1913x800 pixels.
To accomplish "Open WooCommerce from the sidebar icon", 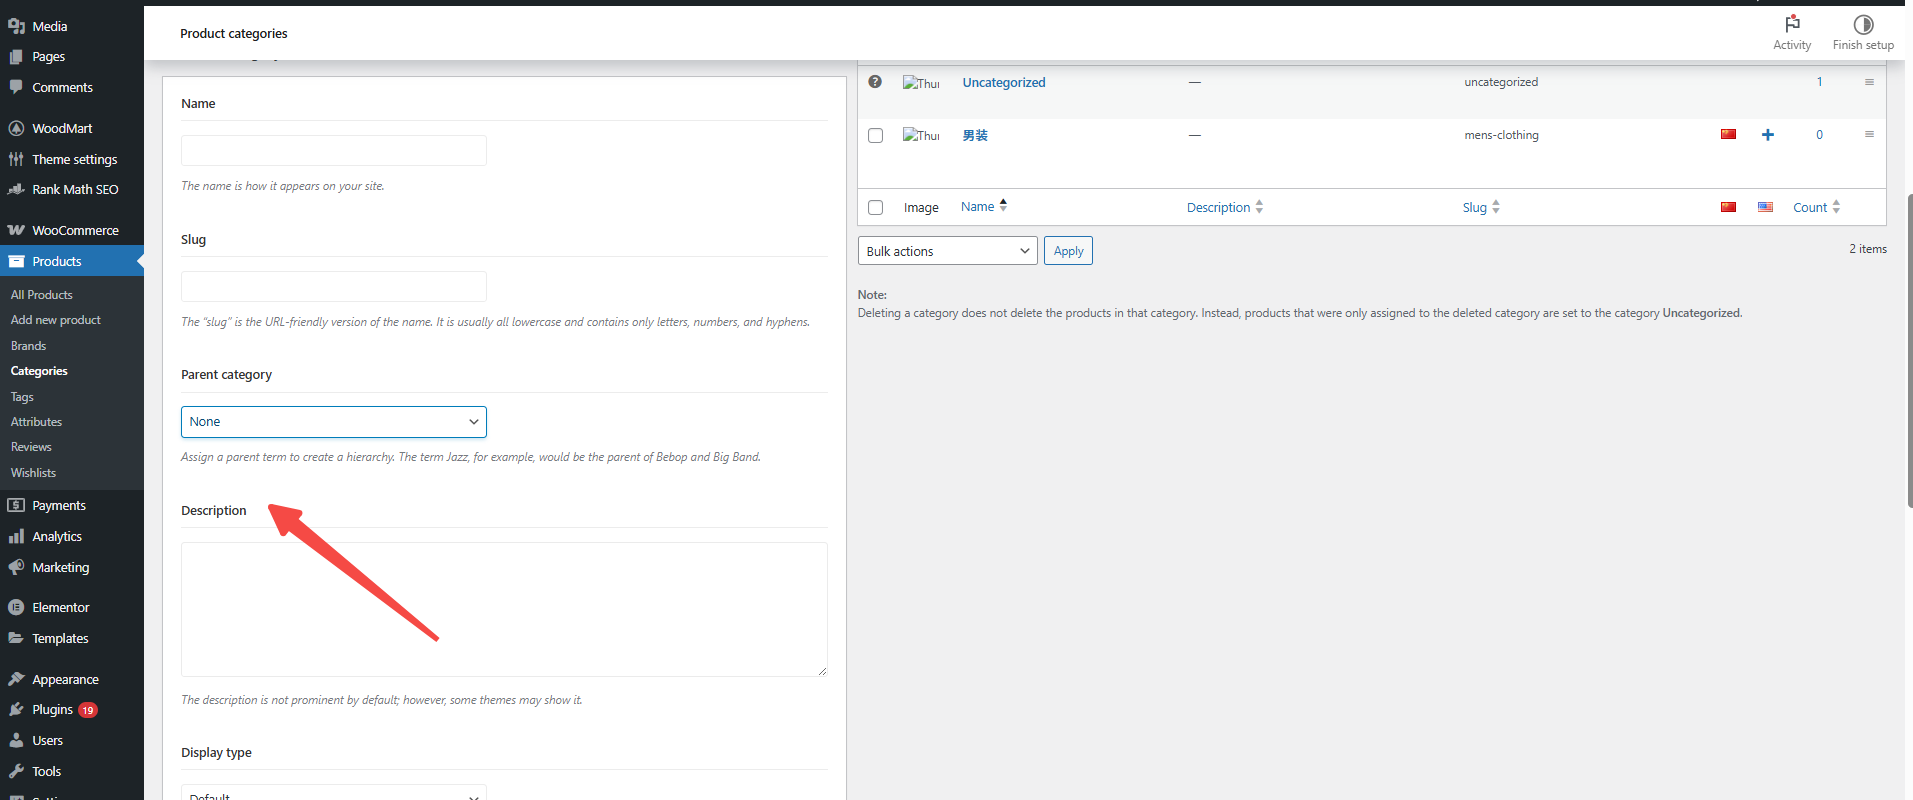I will (16, 230).
